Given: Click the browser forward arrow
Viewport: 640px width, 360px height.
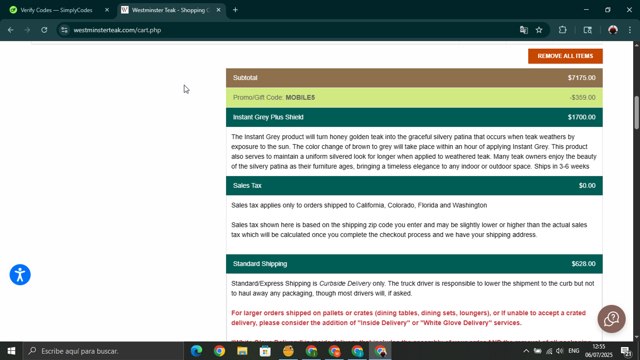Looking at the screenshot, I should 27,30.
